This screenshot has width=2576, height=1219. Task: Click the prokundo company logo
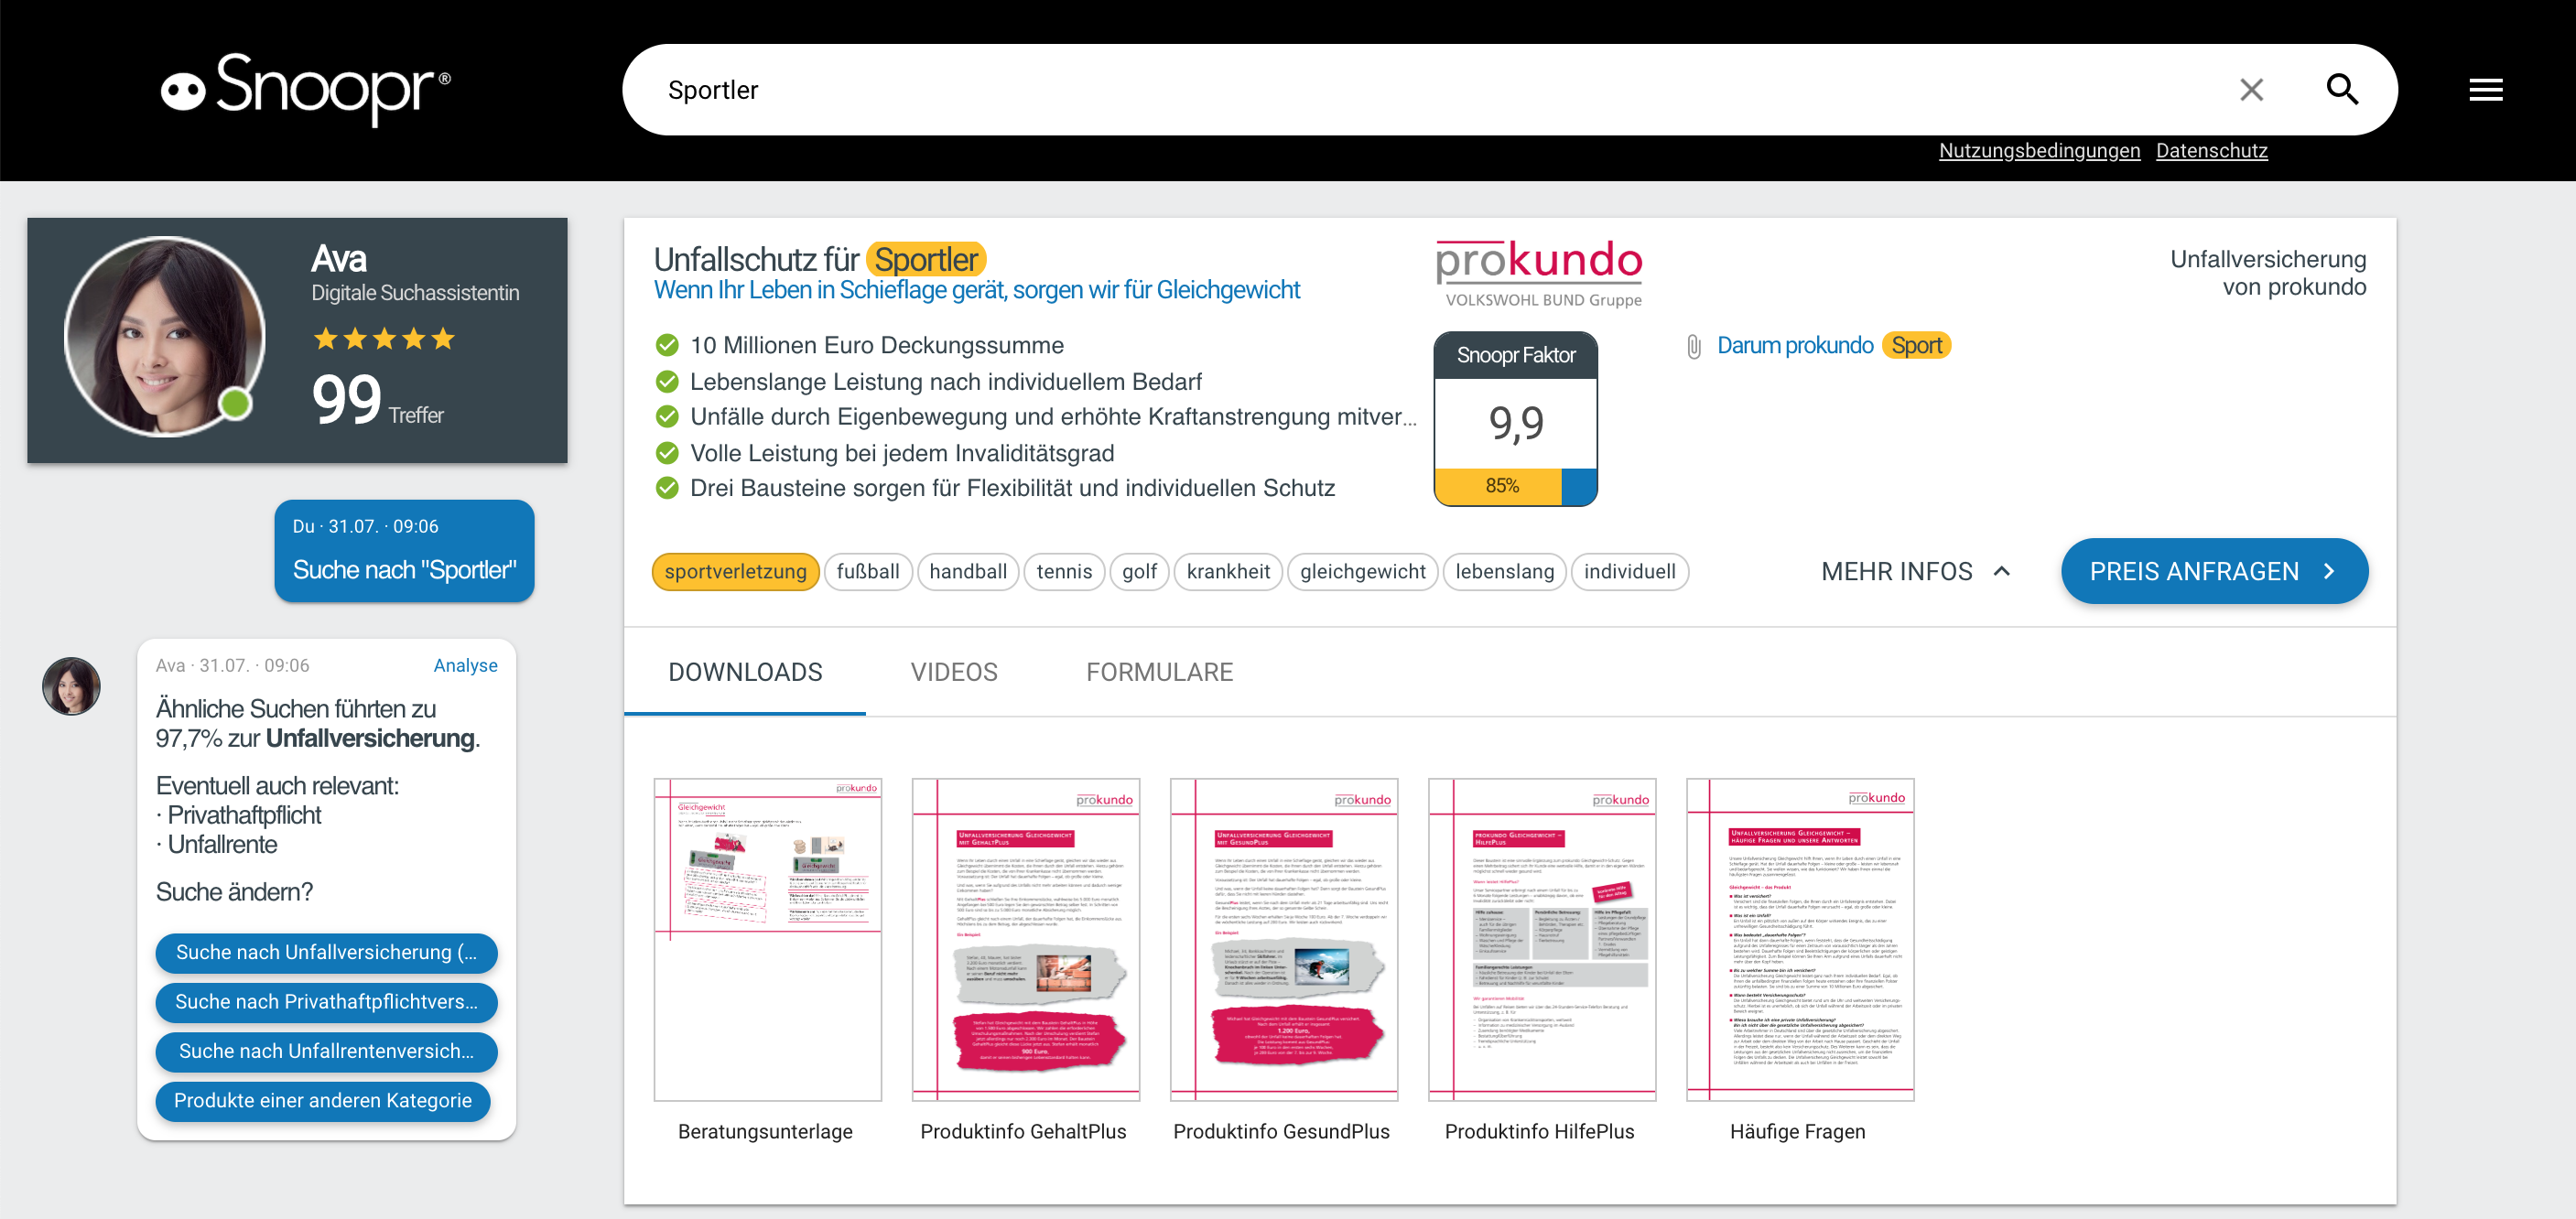(x=1539, y=273)
